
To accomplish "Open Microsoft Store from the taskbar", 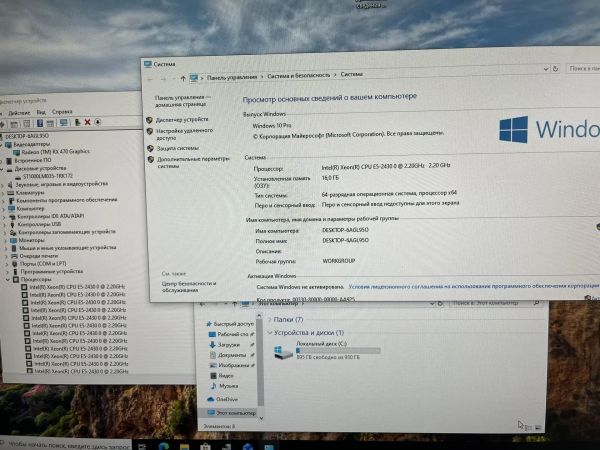I will click(205, 447).
